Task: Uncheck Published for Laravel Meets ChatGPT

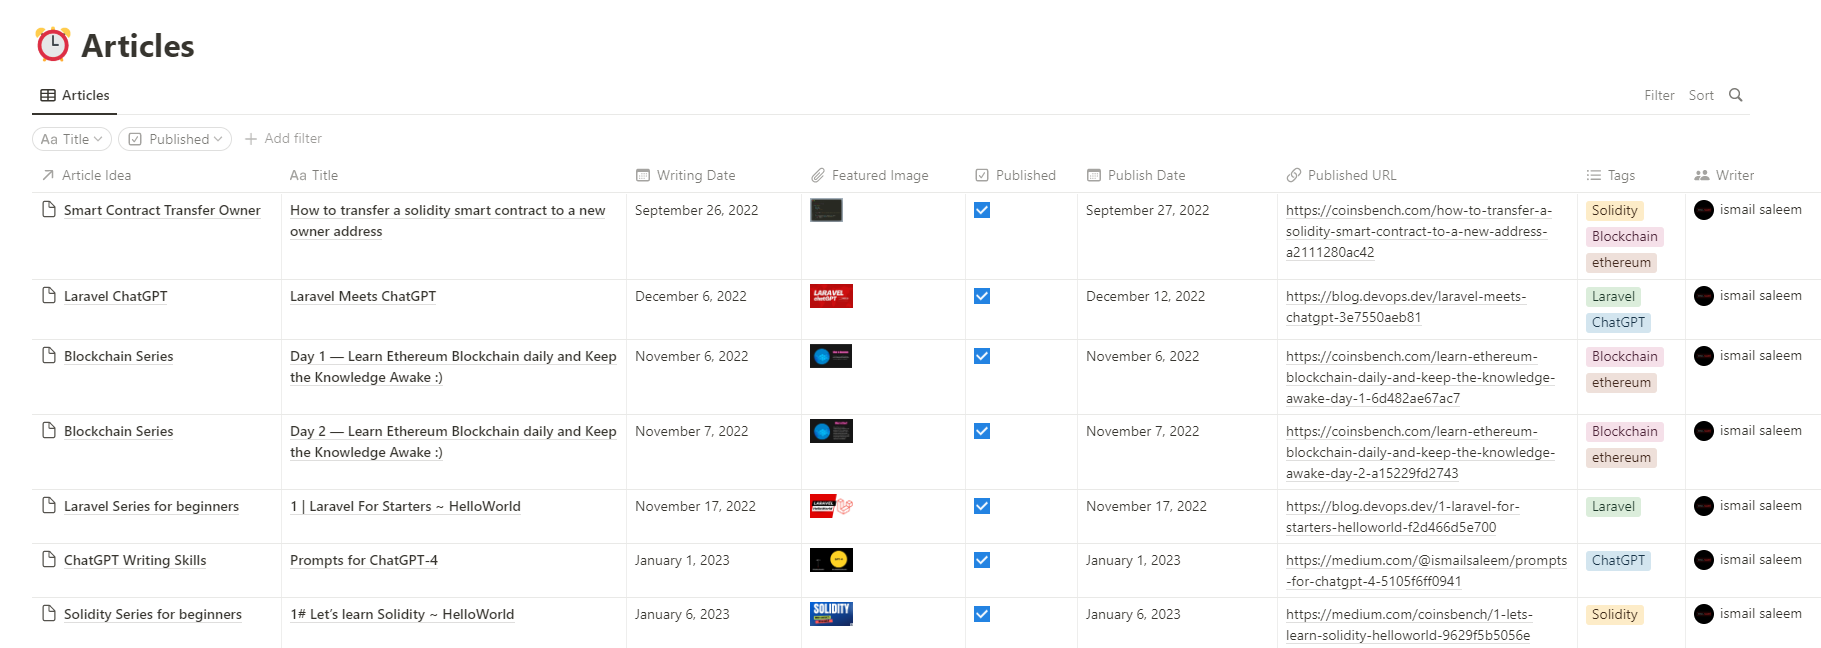Action: (982, 296)
